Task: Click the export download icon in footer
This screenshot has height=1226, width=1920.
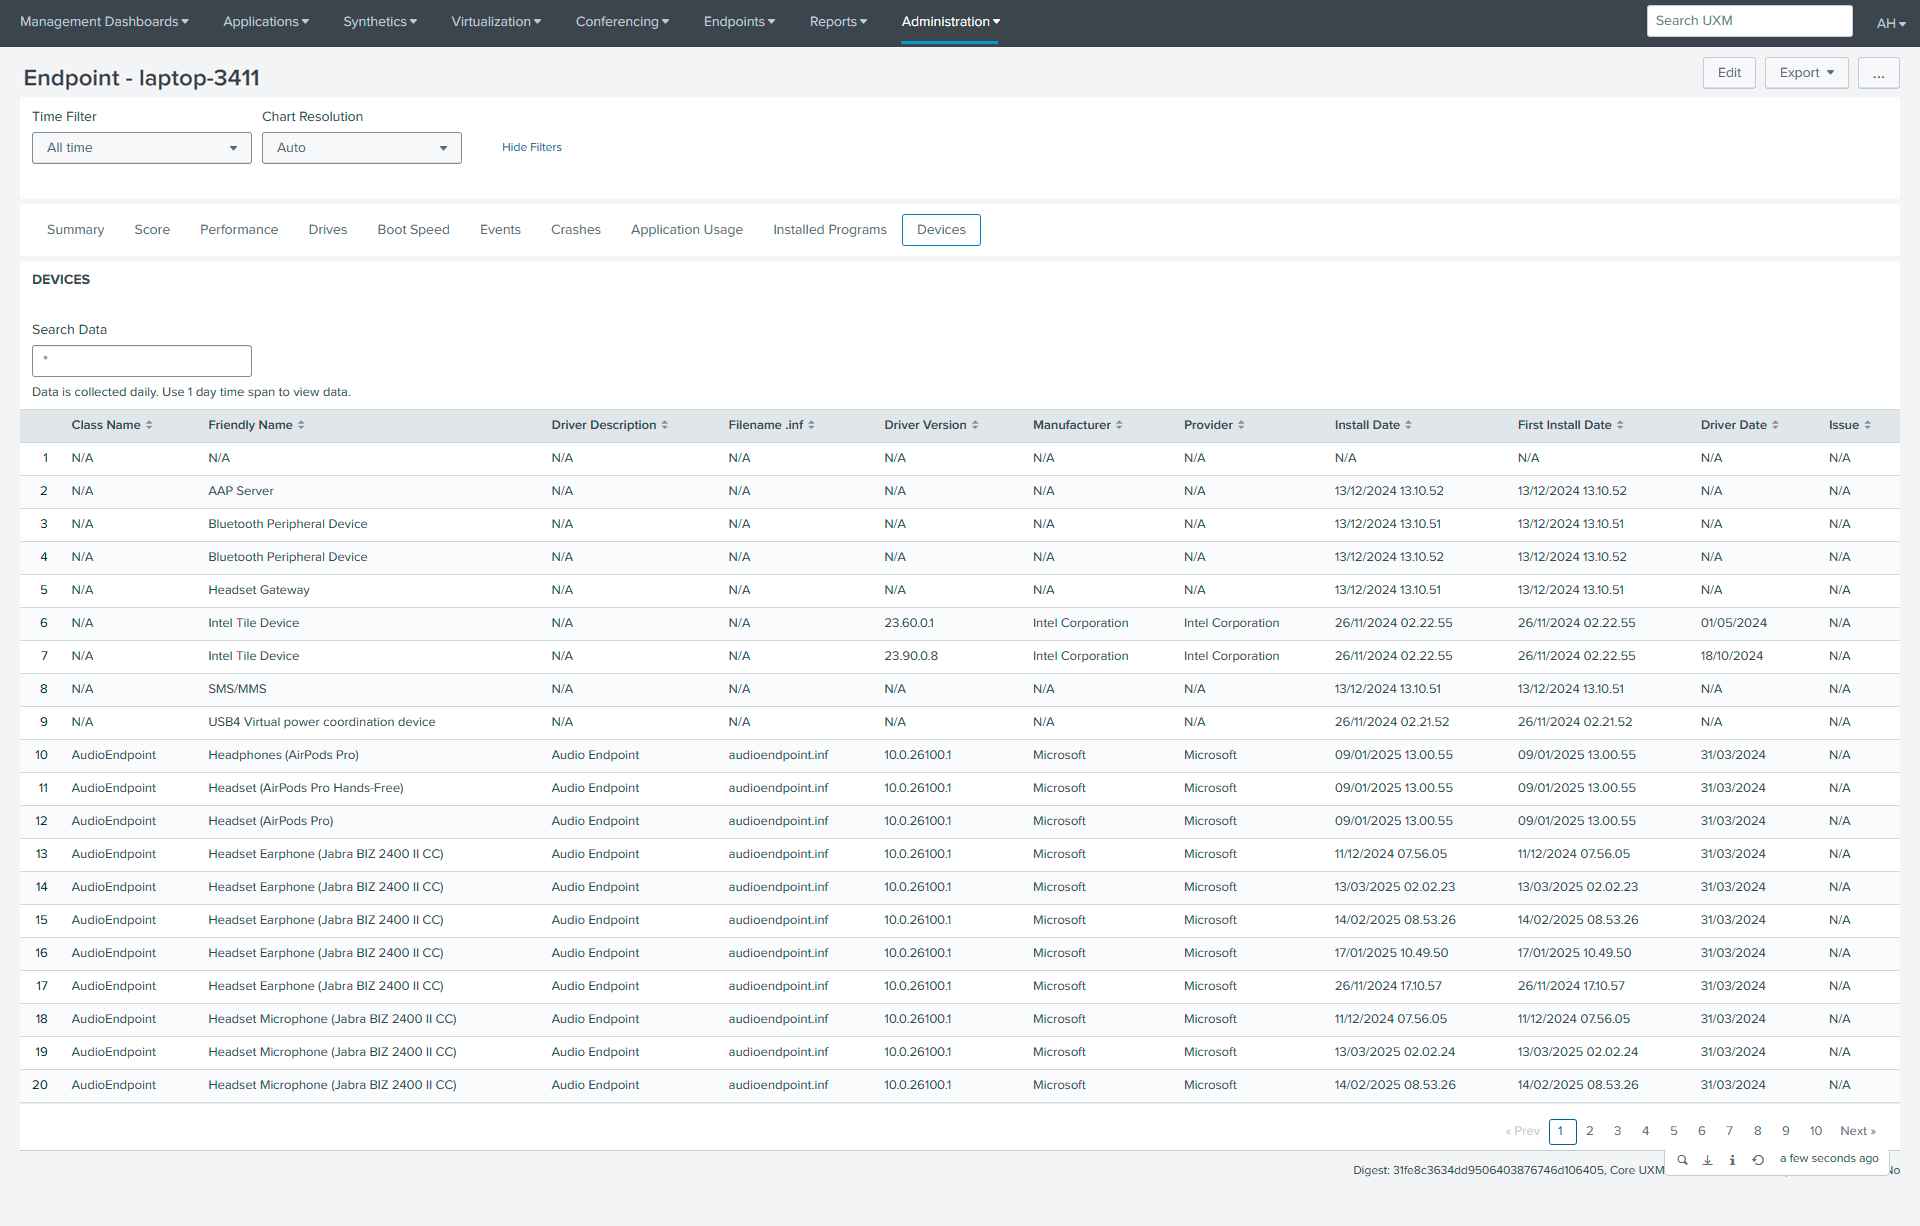Action: click(1707, 1160)
